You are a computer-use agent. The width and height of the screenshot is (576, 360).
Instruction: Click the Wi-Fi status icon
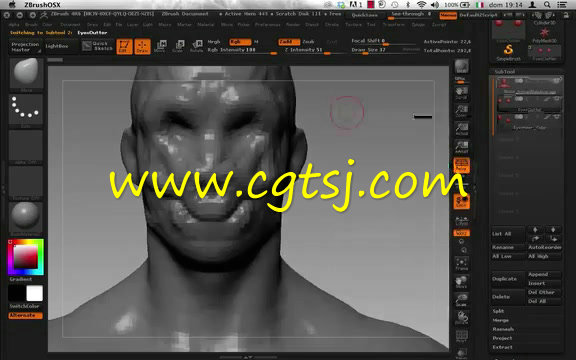click(421, 5)
